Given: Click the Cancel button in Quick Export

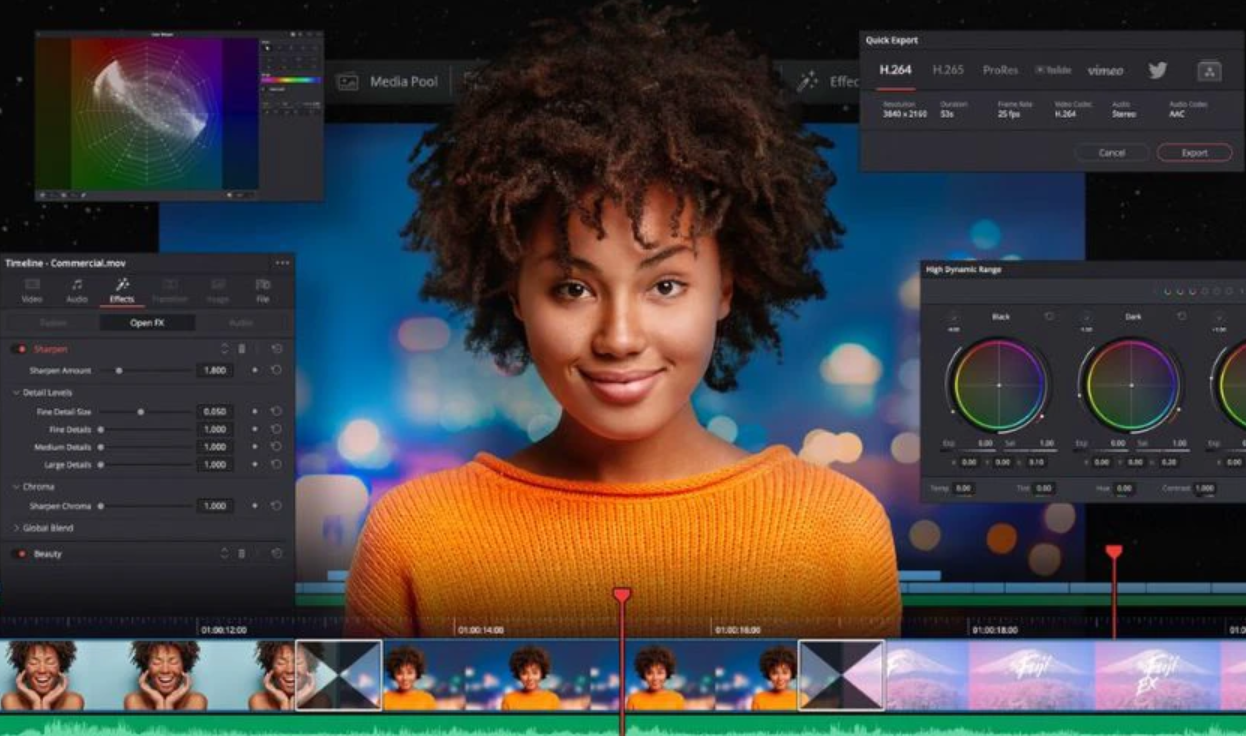Looking at the screenshot, I should pyautogui.click(x=1112, y=153).
